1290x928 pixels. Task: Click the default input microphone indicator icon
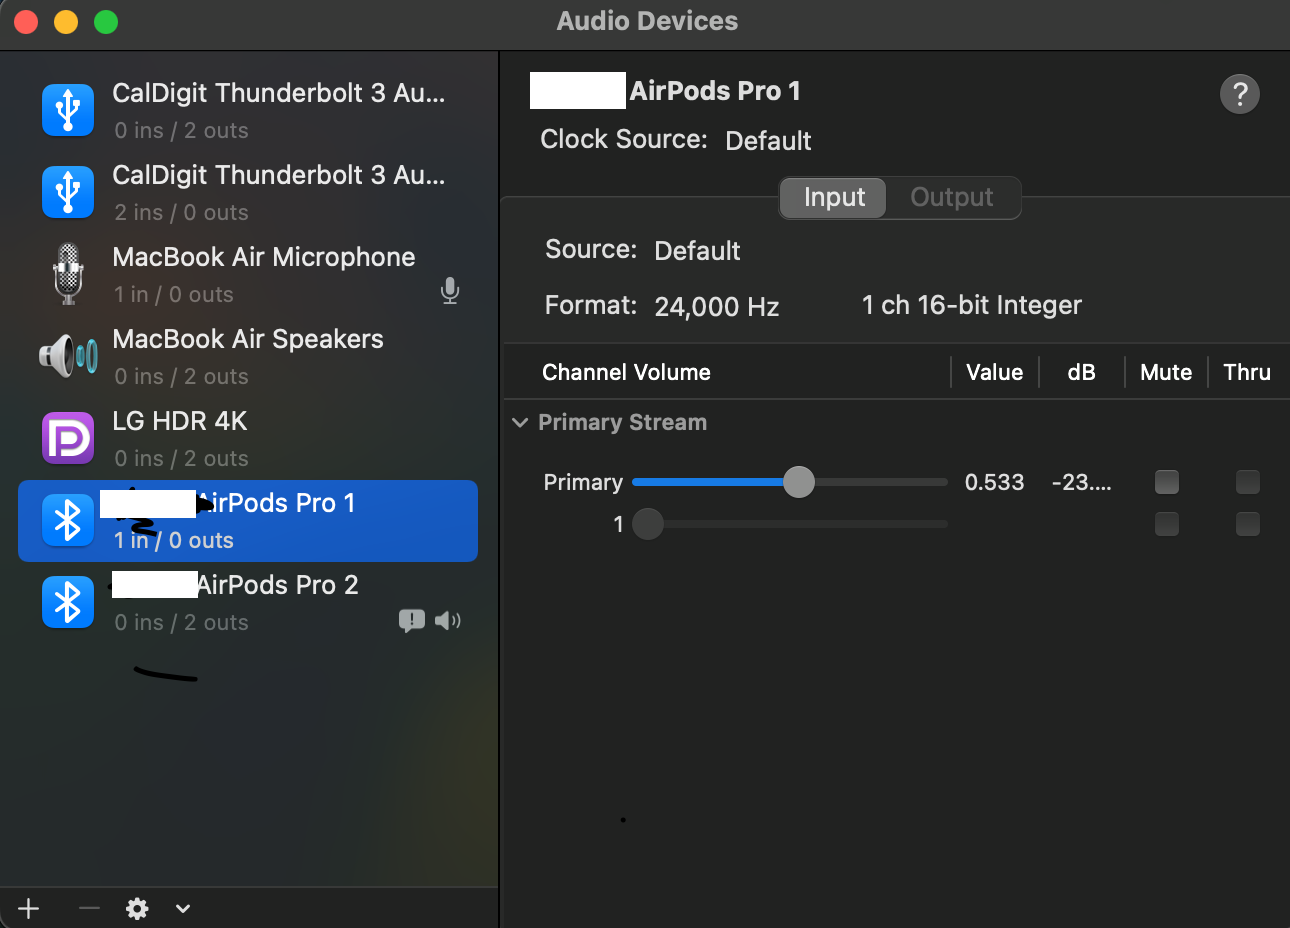click(x=450, y=291)
